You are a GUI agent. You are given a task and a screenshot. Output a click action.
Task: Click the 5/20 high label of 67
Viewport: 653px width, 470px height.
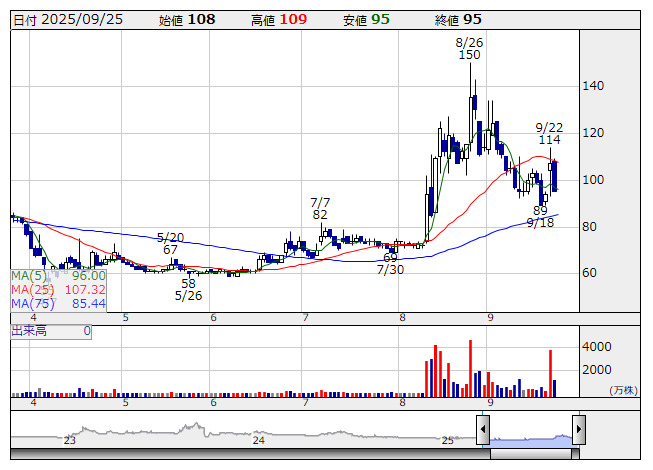[x=170, y=243]
